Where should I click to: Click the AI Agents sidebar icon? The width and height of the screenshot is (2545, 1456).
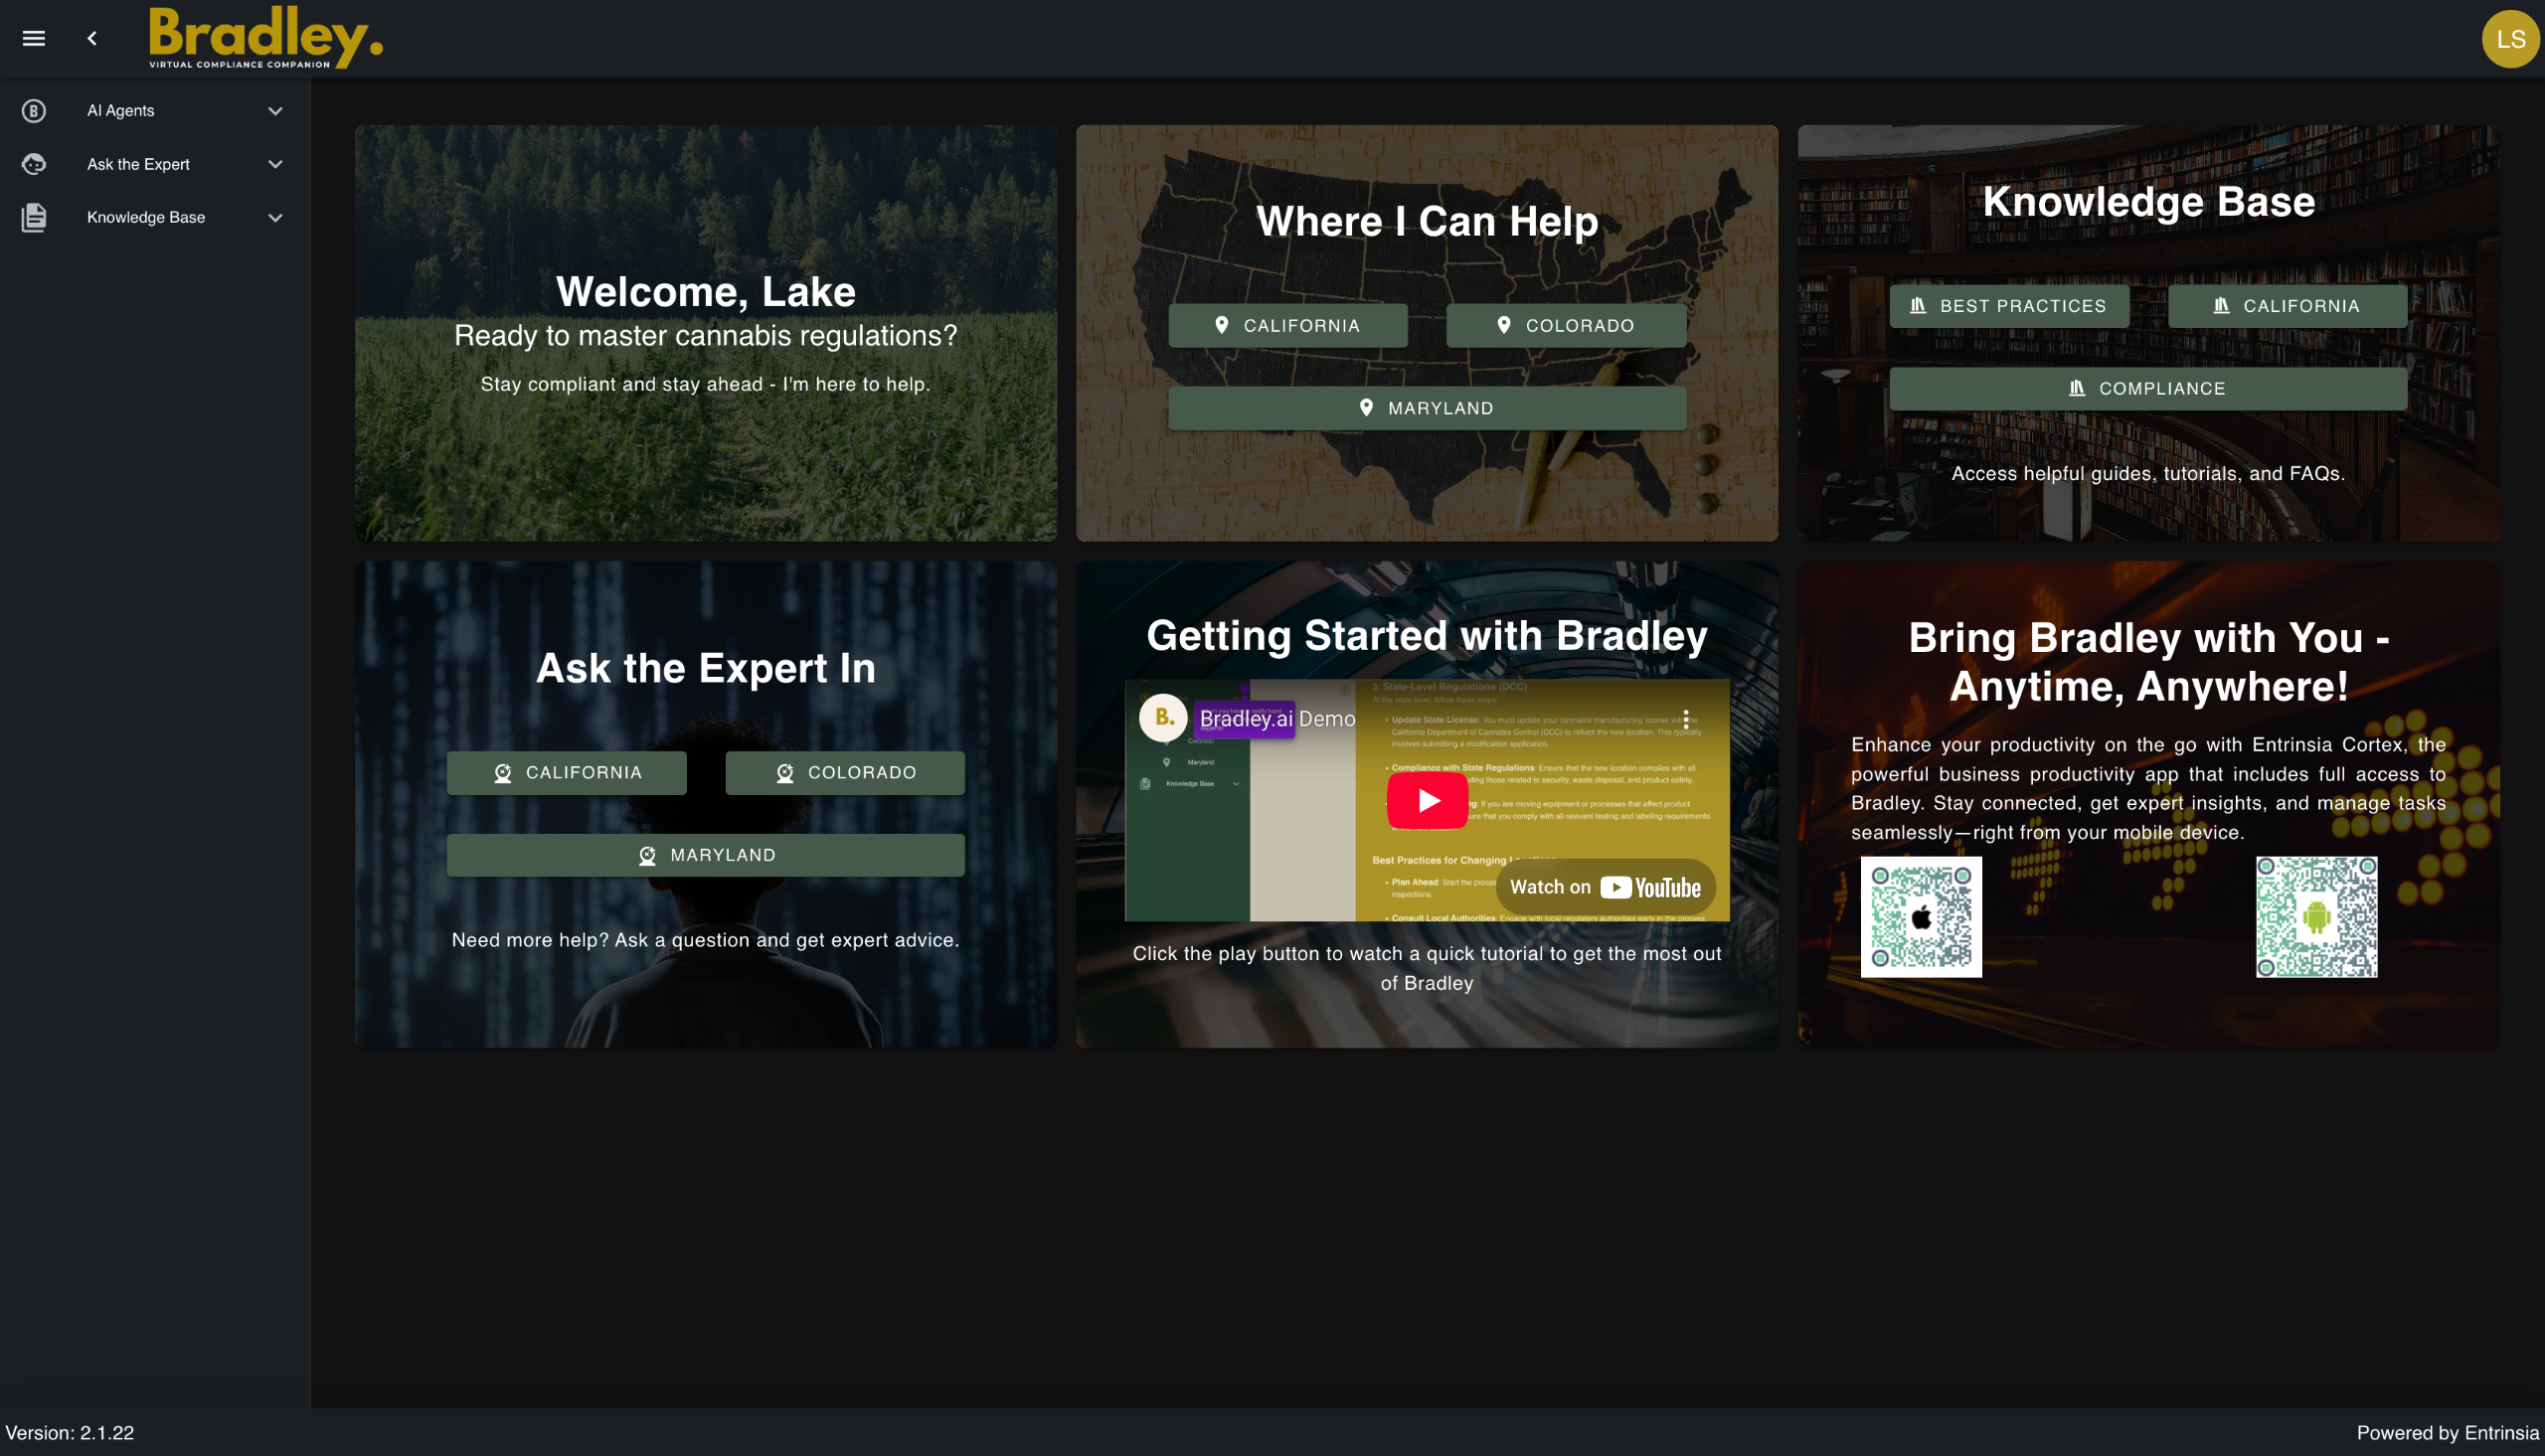click(34, 111)
